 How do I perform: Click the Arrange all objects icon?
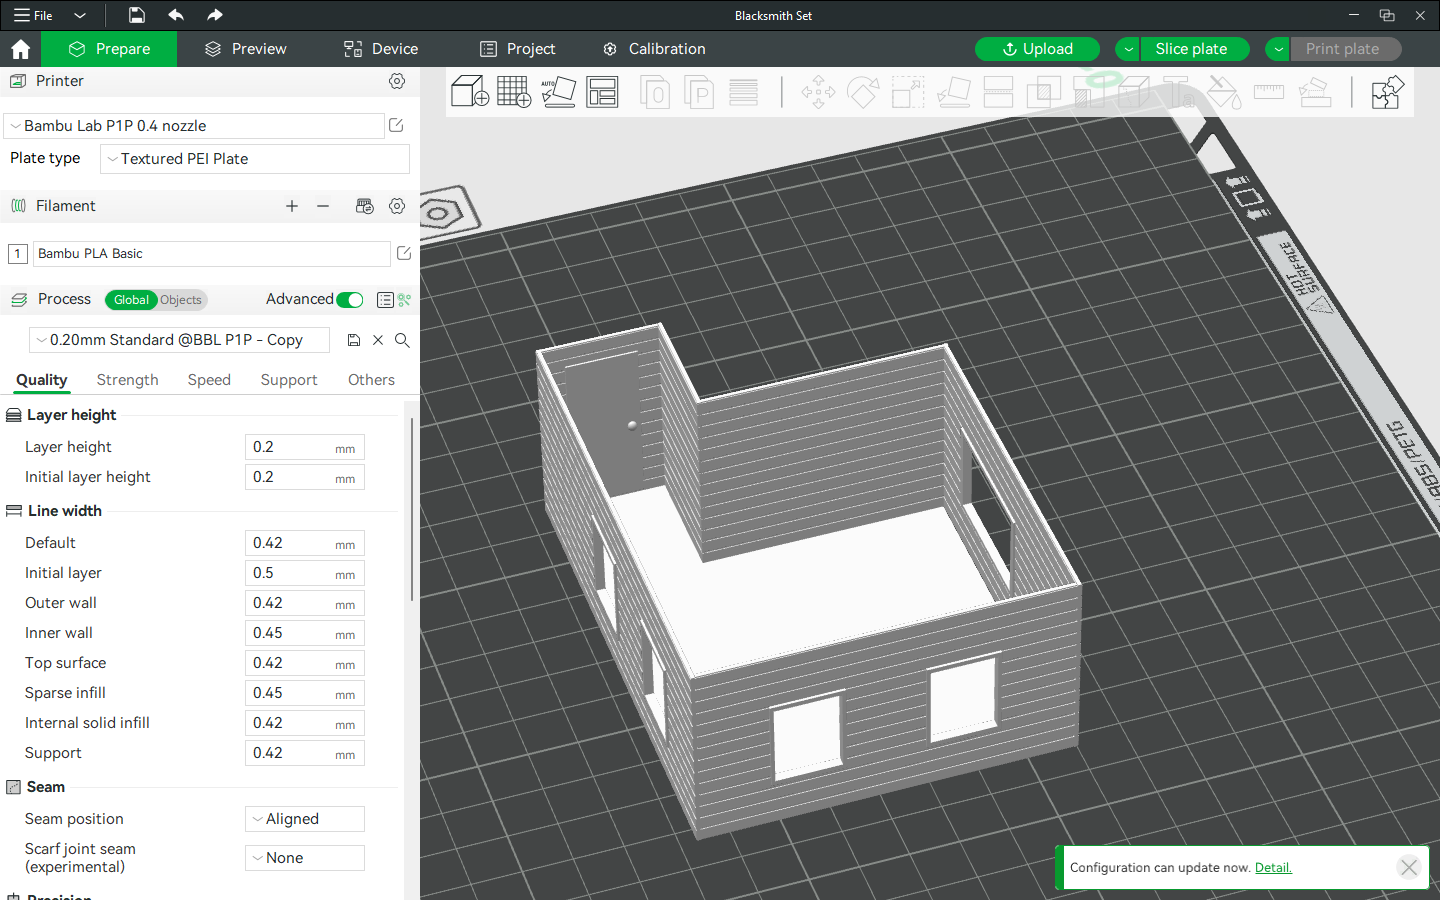(602, 92)
